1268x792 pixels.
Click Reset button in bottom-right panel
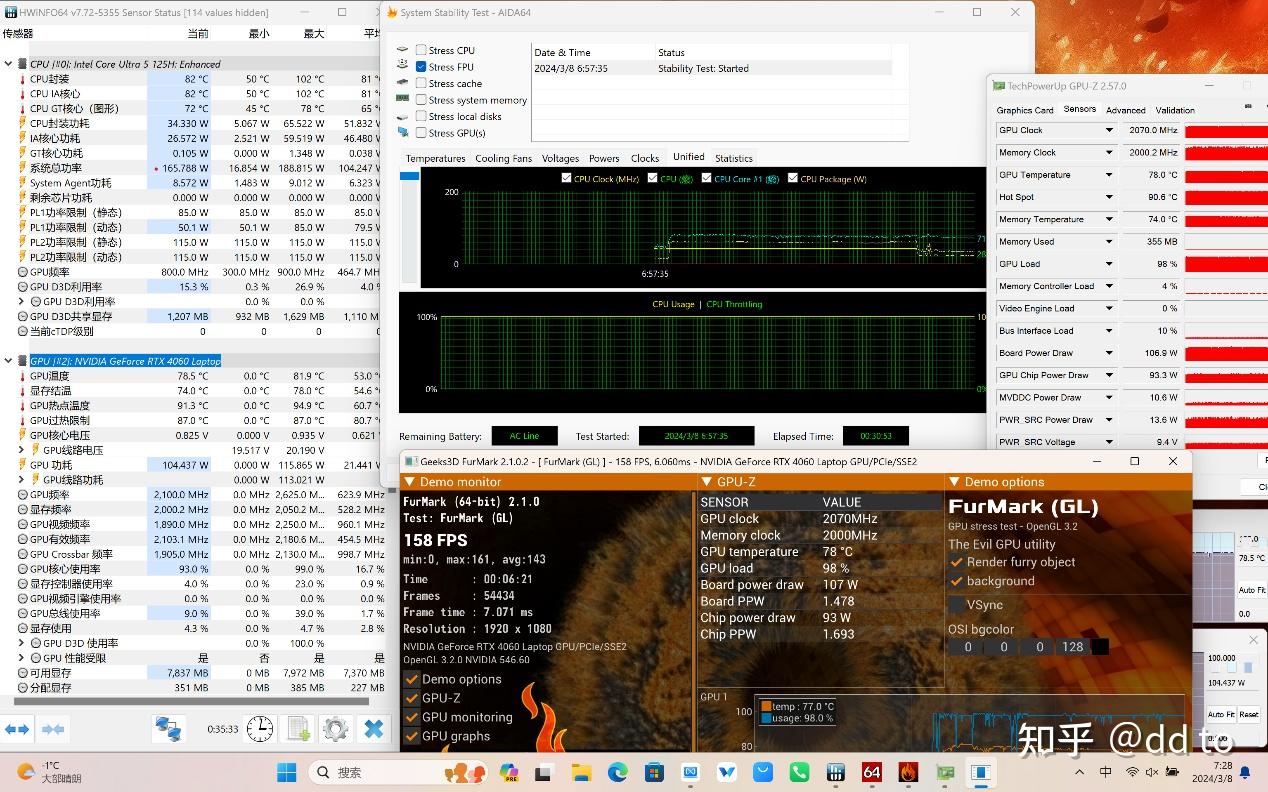(1249, 714)
